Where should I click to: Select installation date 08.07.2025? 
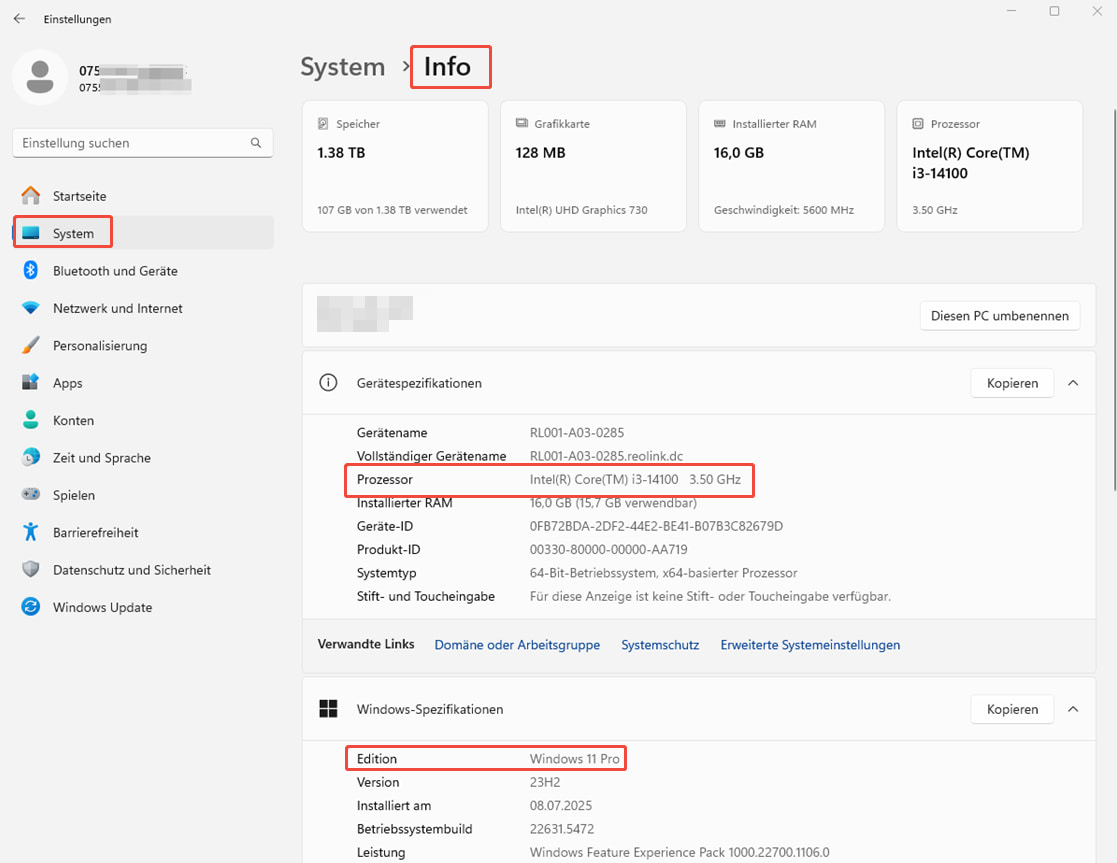pos(561,806)
